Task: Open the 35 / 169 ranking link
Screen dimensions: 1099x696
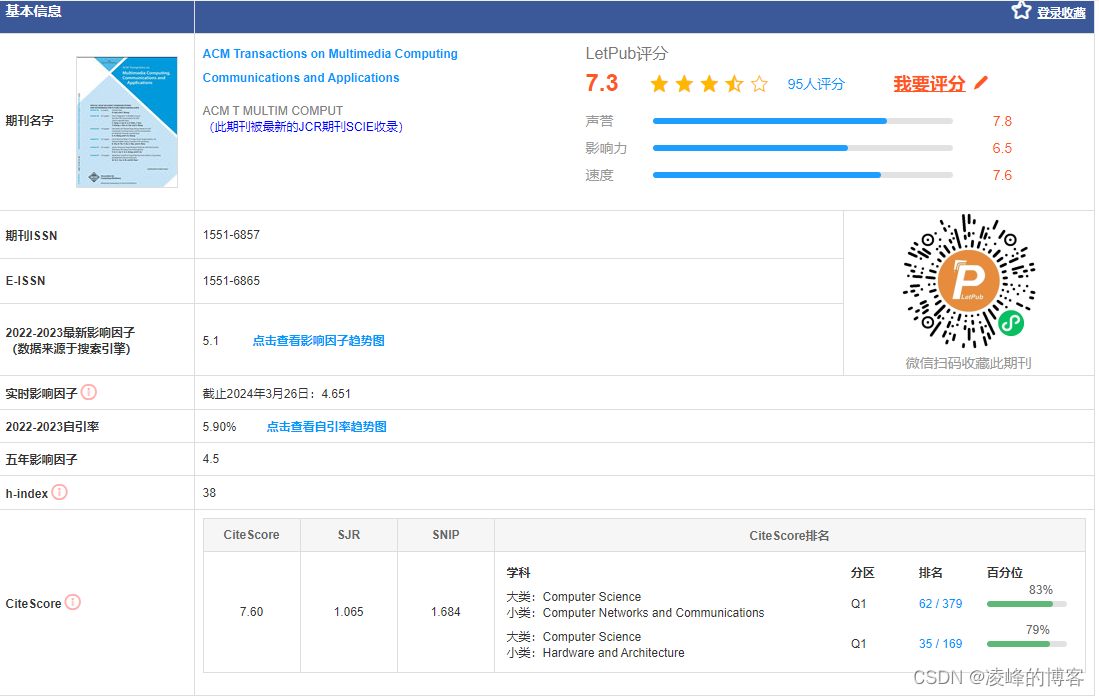Action: tap(941, 643)
